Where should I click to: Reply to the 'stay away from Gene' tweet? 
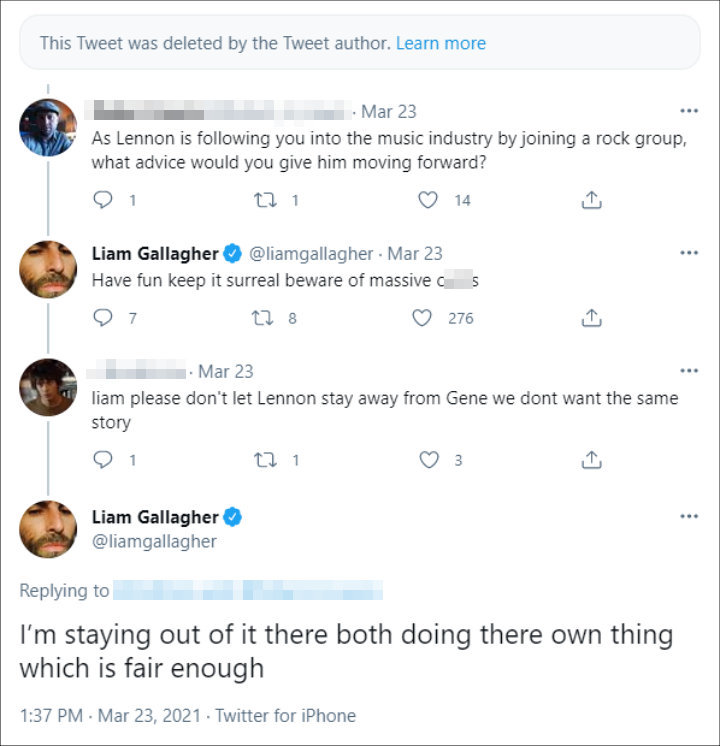tap(102, 460)
